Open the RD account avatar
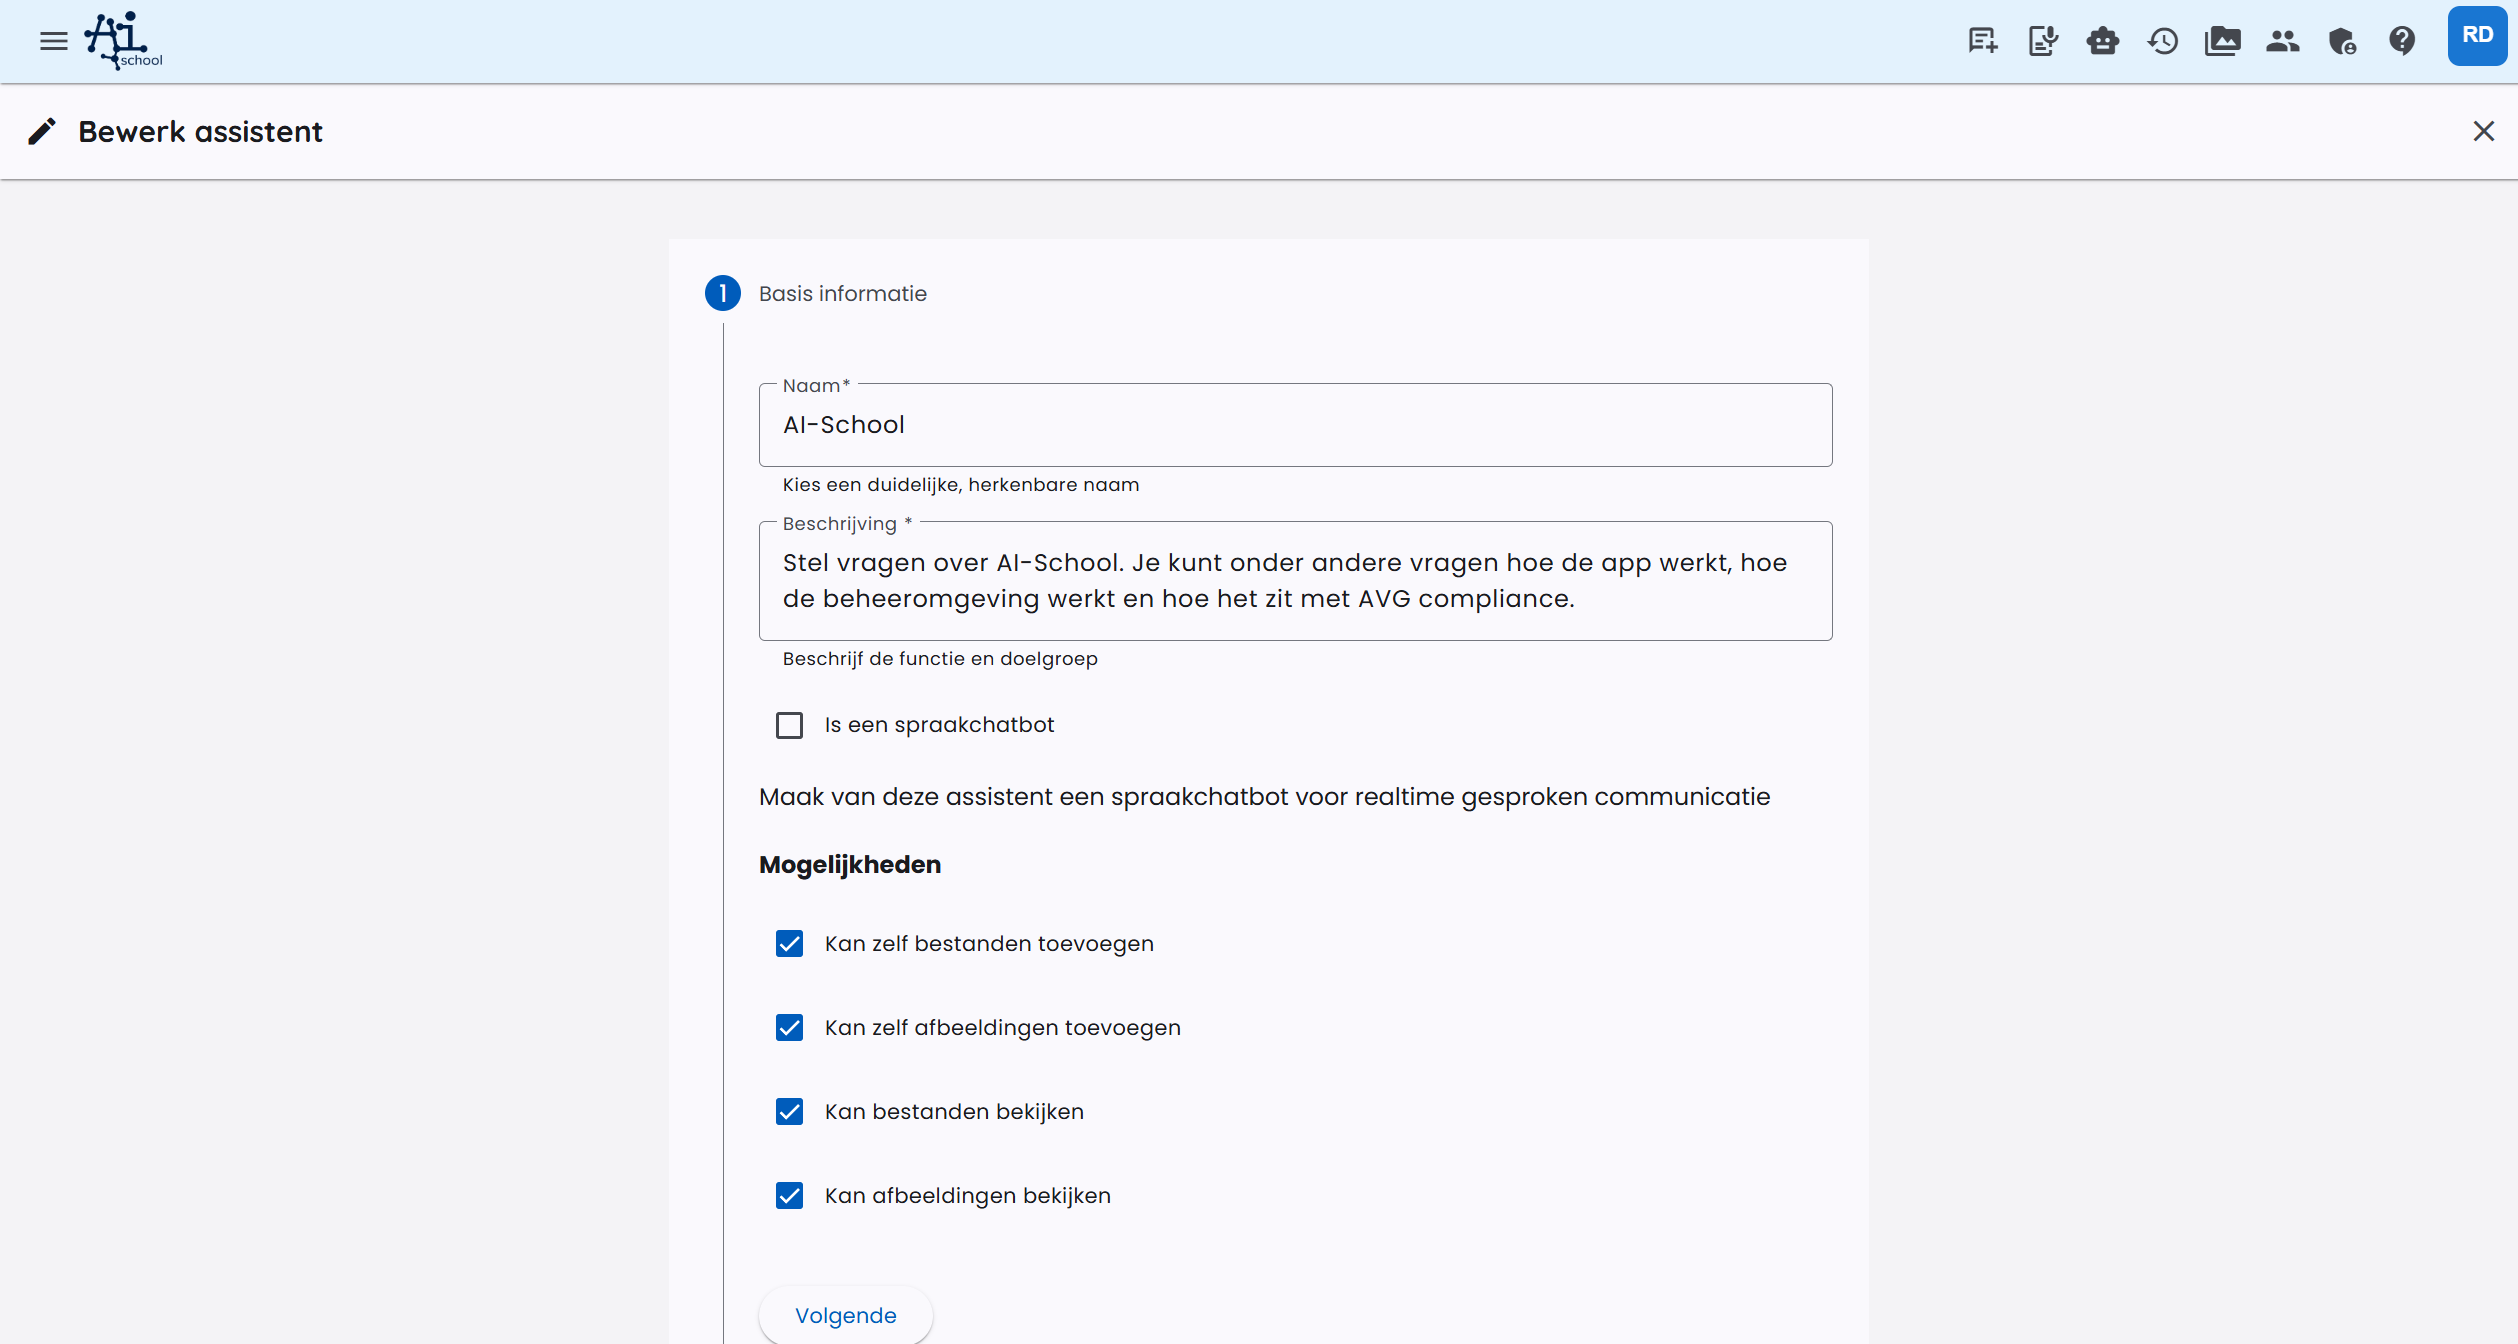This screenshot has height=1344, width=2518. (x=2477, y=34)
